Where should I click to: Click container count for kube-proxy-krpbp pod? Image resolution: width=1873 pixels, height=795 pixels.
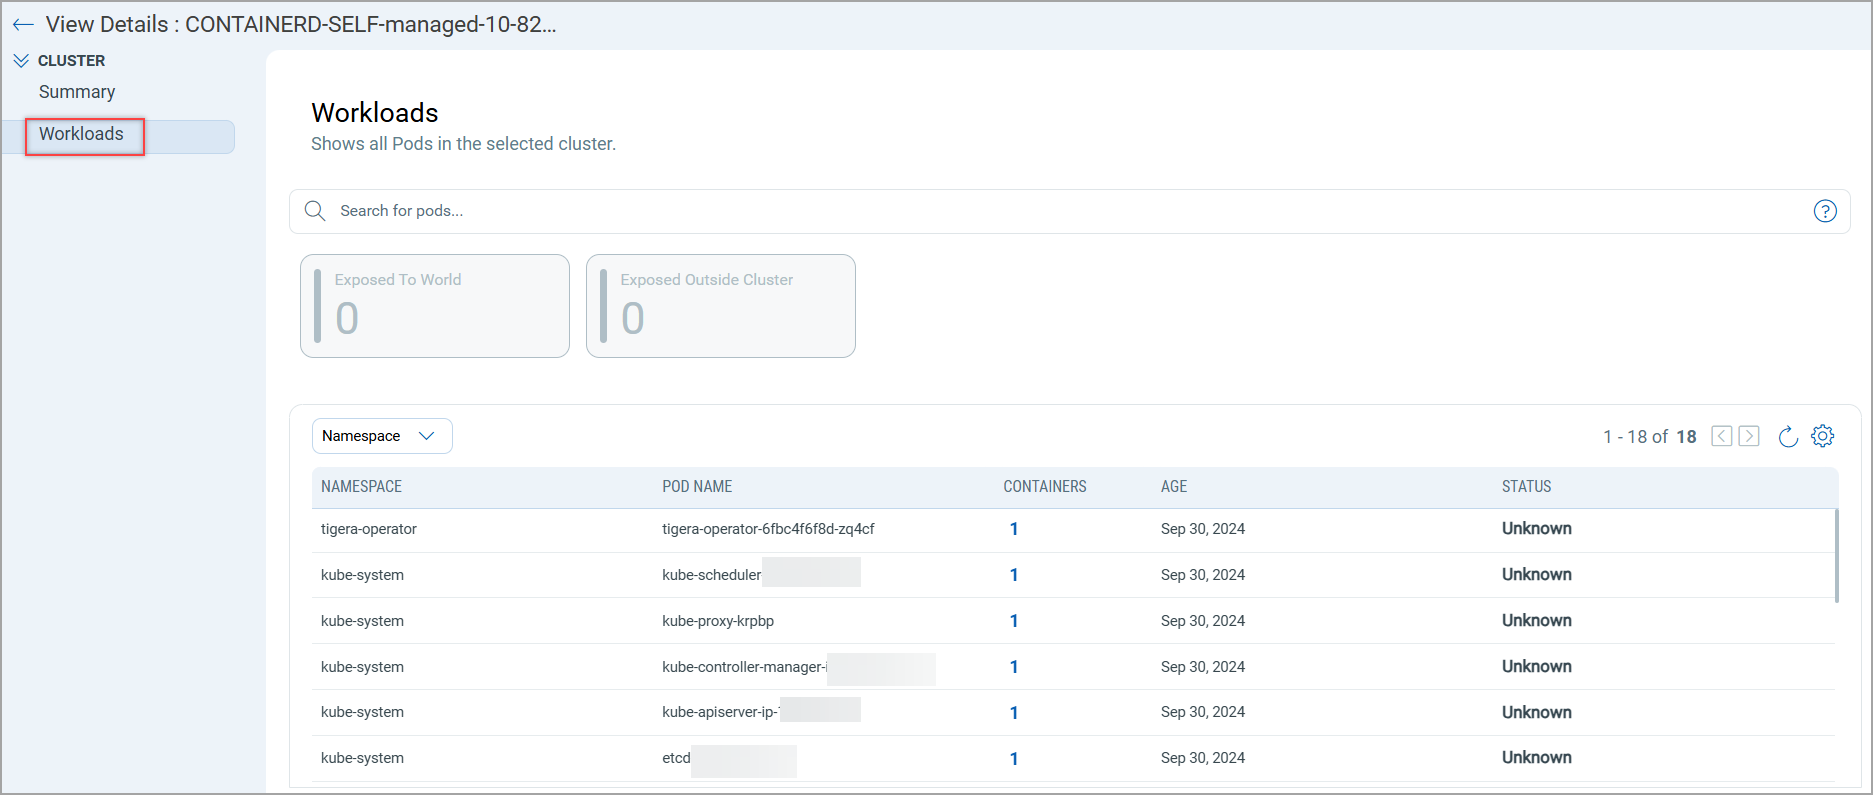pyautogui.click(x=1013, y=621)
